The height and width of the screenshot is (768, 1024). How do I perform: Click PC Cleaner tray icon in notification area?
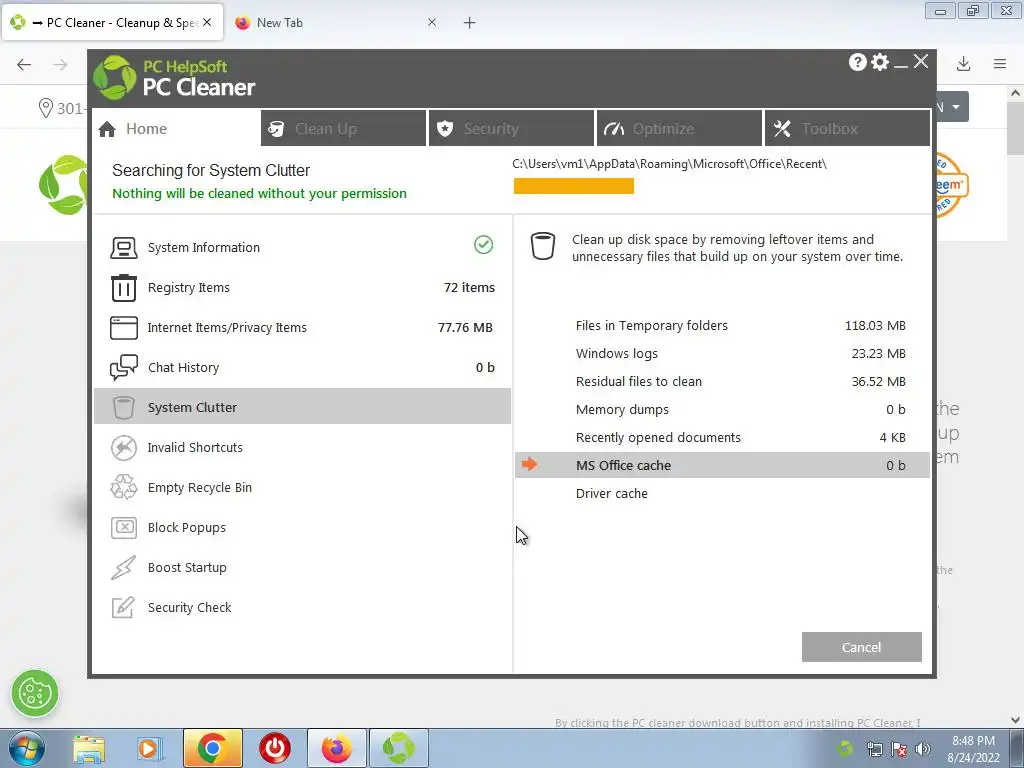tap(845, 748)
